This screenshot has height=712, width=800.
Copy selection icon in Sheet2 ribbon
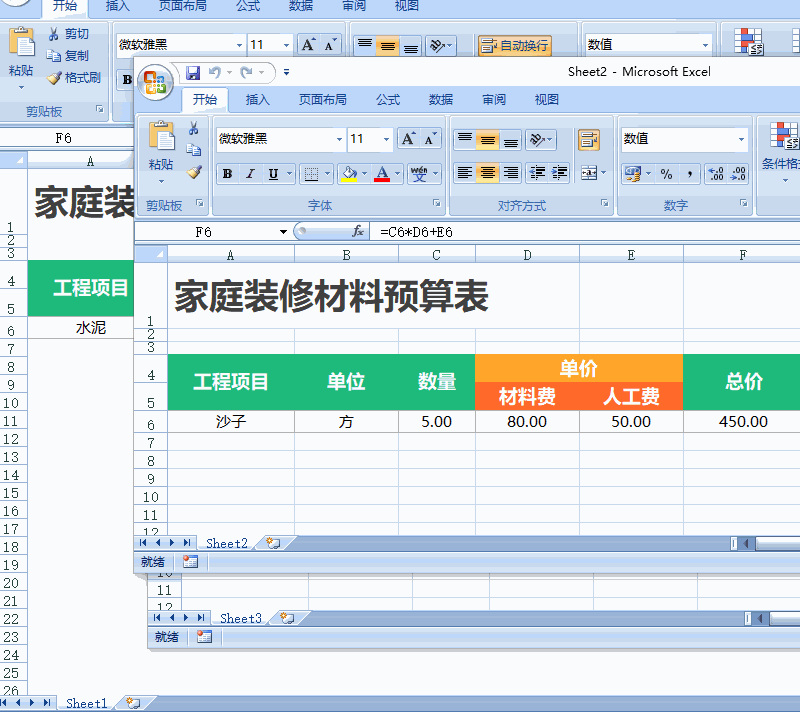[193, 150]
